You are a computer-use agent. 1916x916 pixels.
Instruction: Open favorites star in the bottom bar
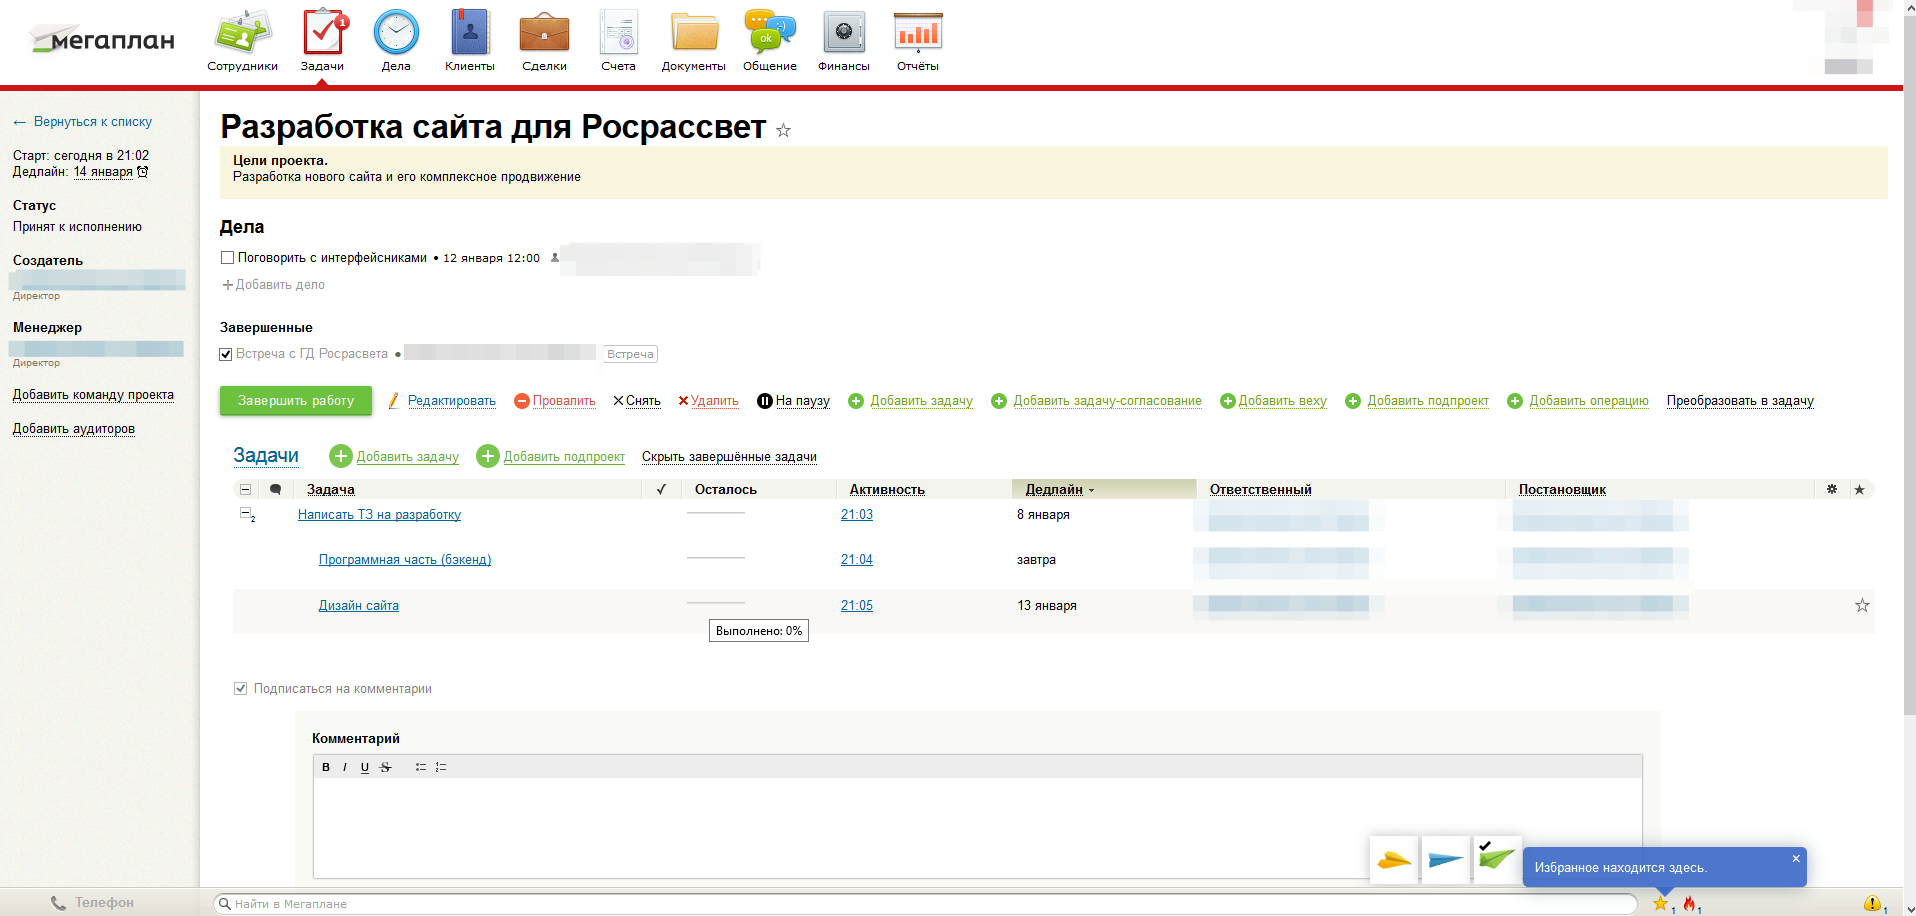(1661, 904)
